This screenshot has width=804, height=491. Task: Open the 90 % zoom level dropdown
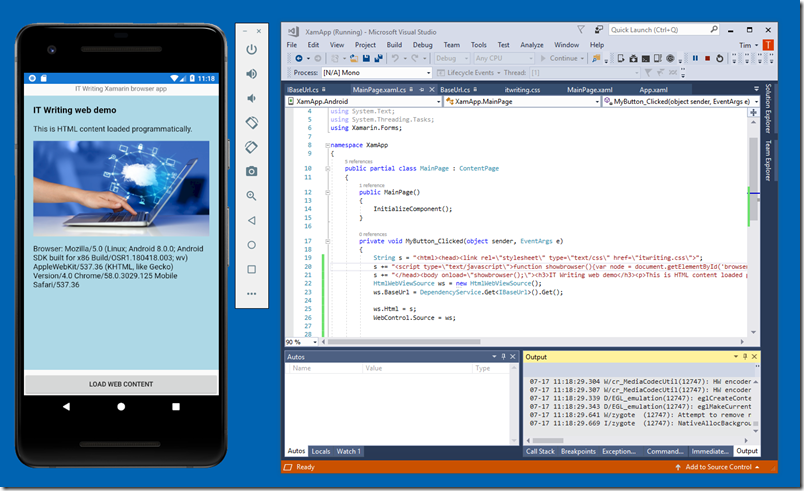pyautogui.click(x=302, y=342)
